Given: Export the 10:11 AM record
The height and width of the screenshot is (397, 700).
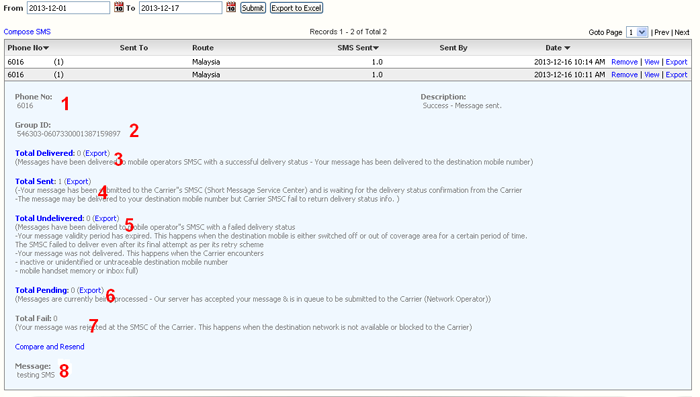Looking at the screenshot, I should [676, 75].
